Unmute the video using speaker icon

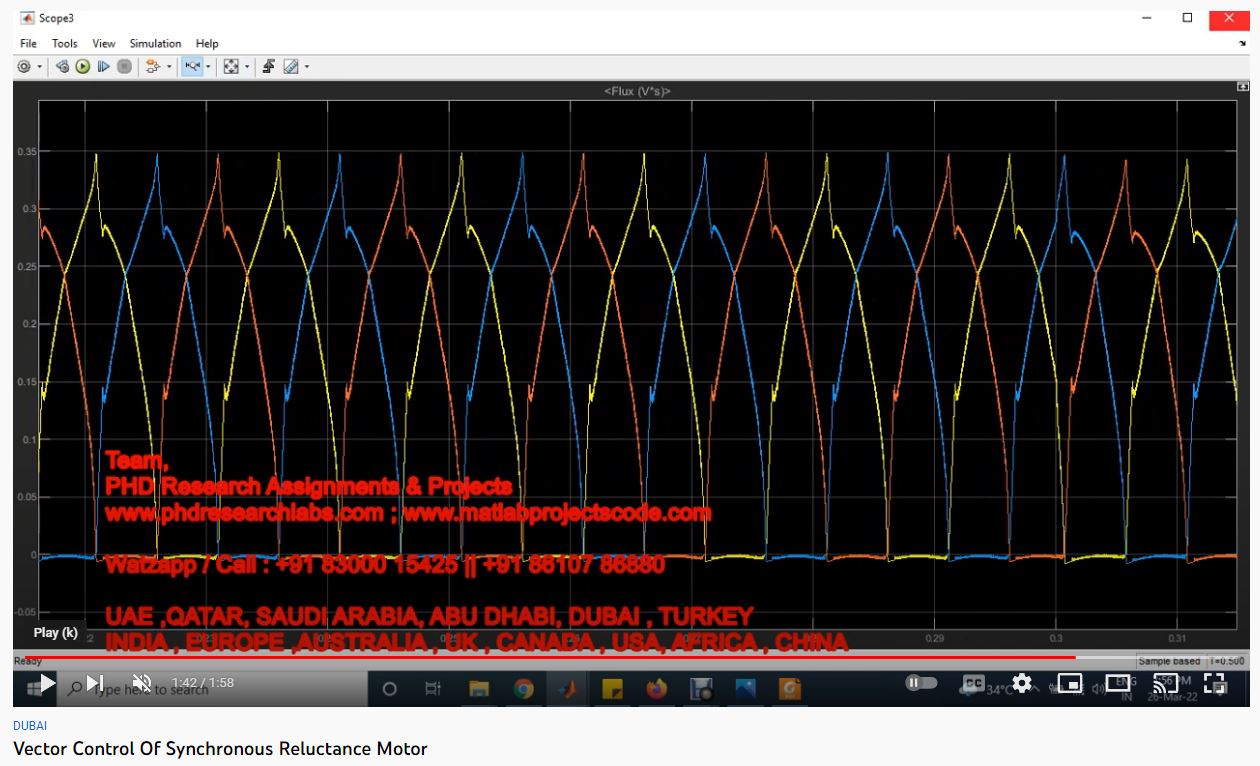pyautogui.click(x=141, y=683)
